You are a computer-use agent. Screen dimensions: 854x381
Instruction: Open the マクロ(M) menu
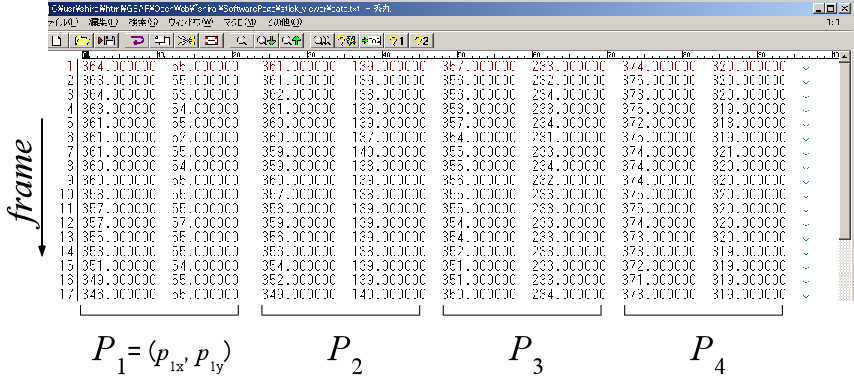tap(240, 22)
